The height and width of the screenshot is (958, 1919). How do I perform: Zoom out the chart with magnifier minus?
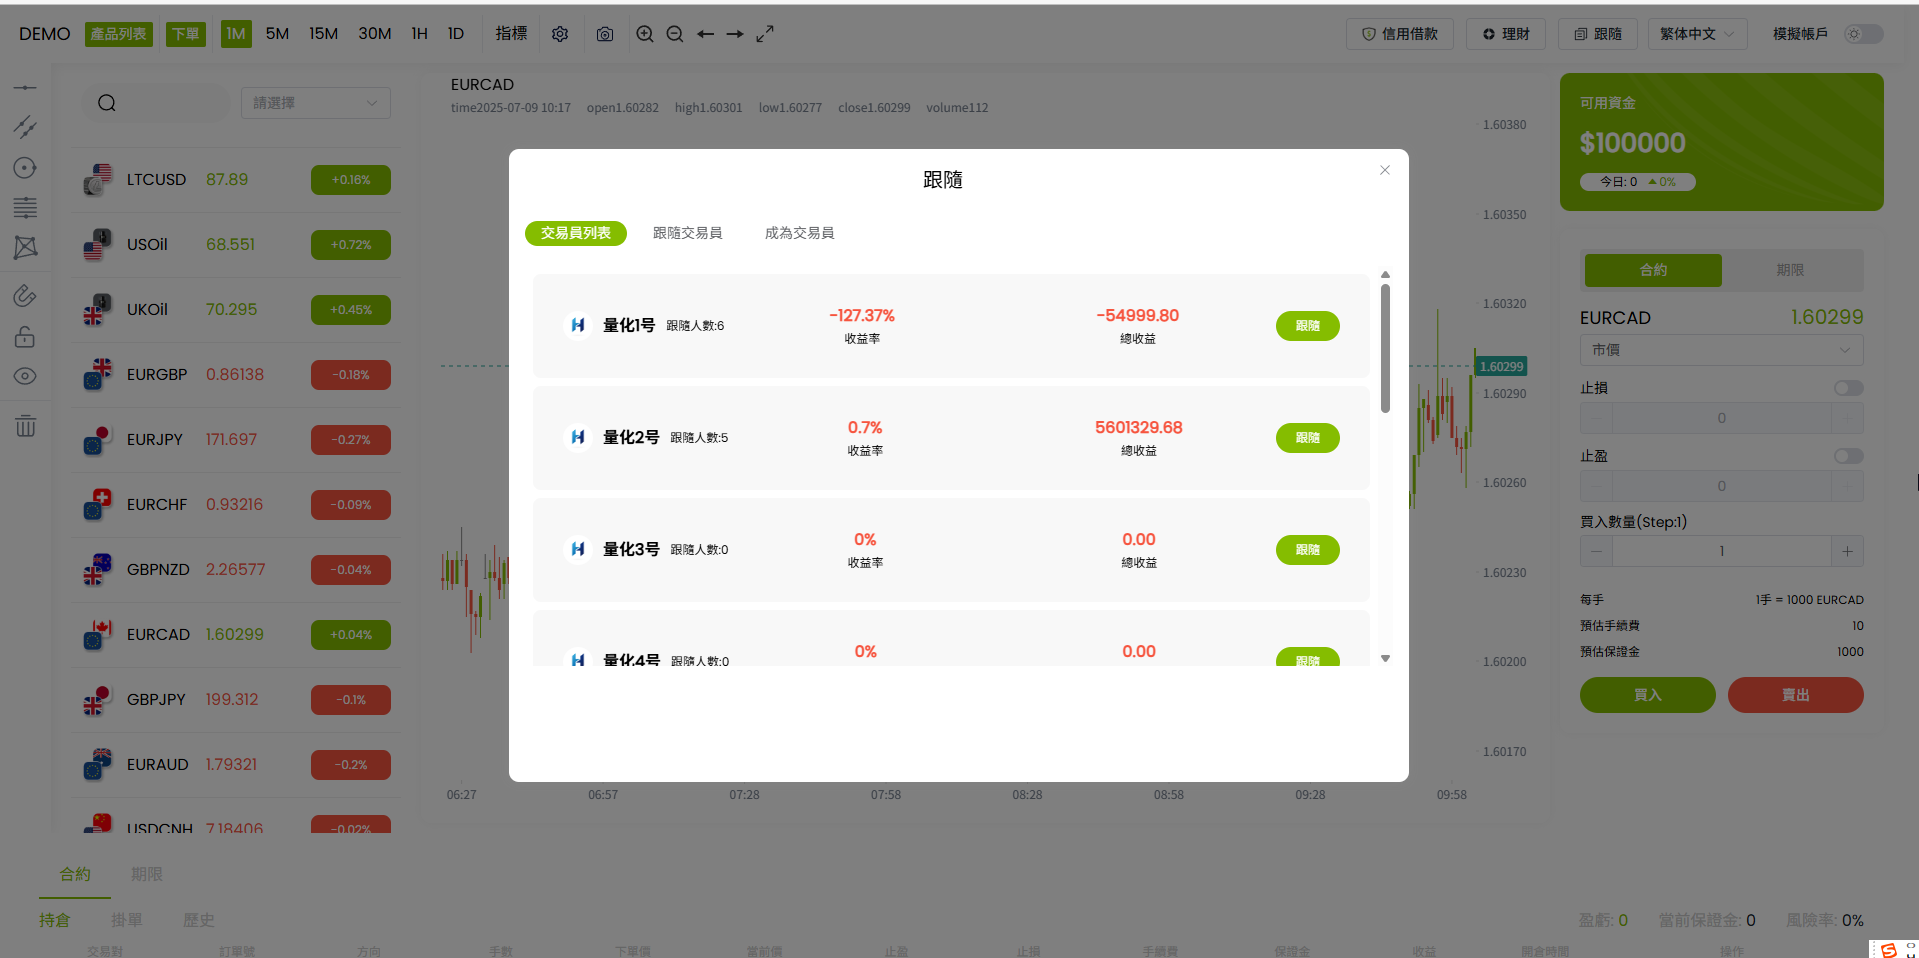675,34
